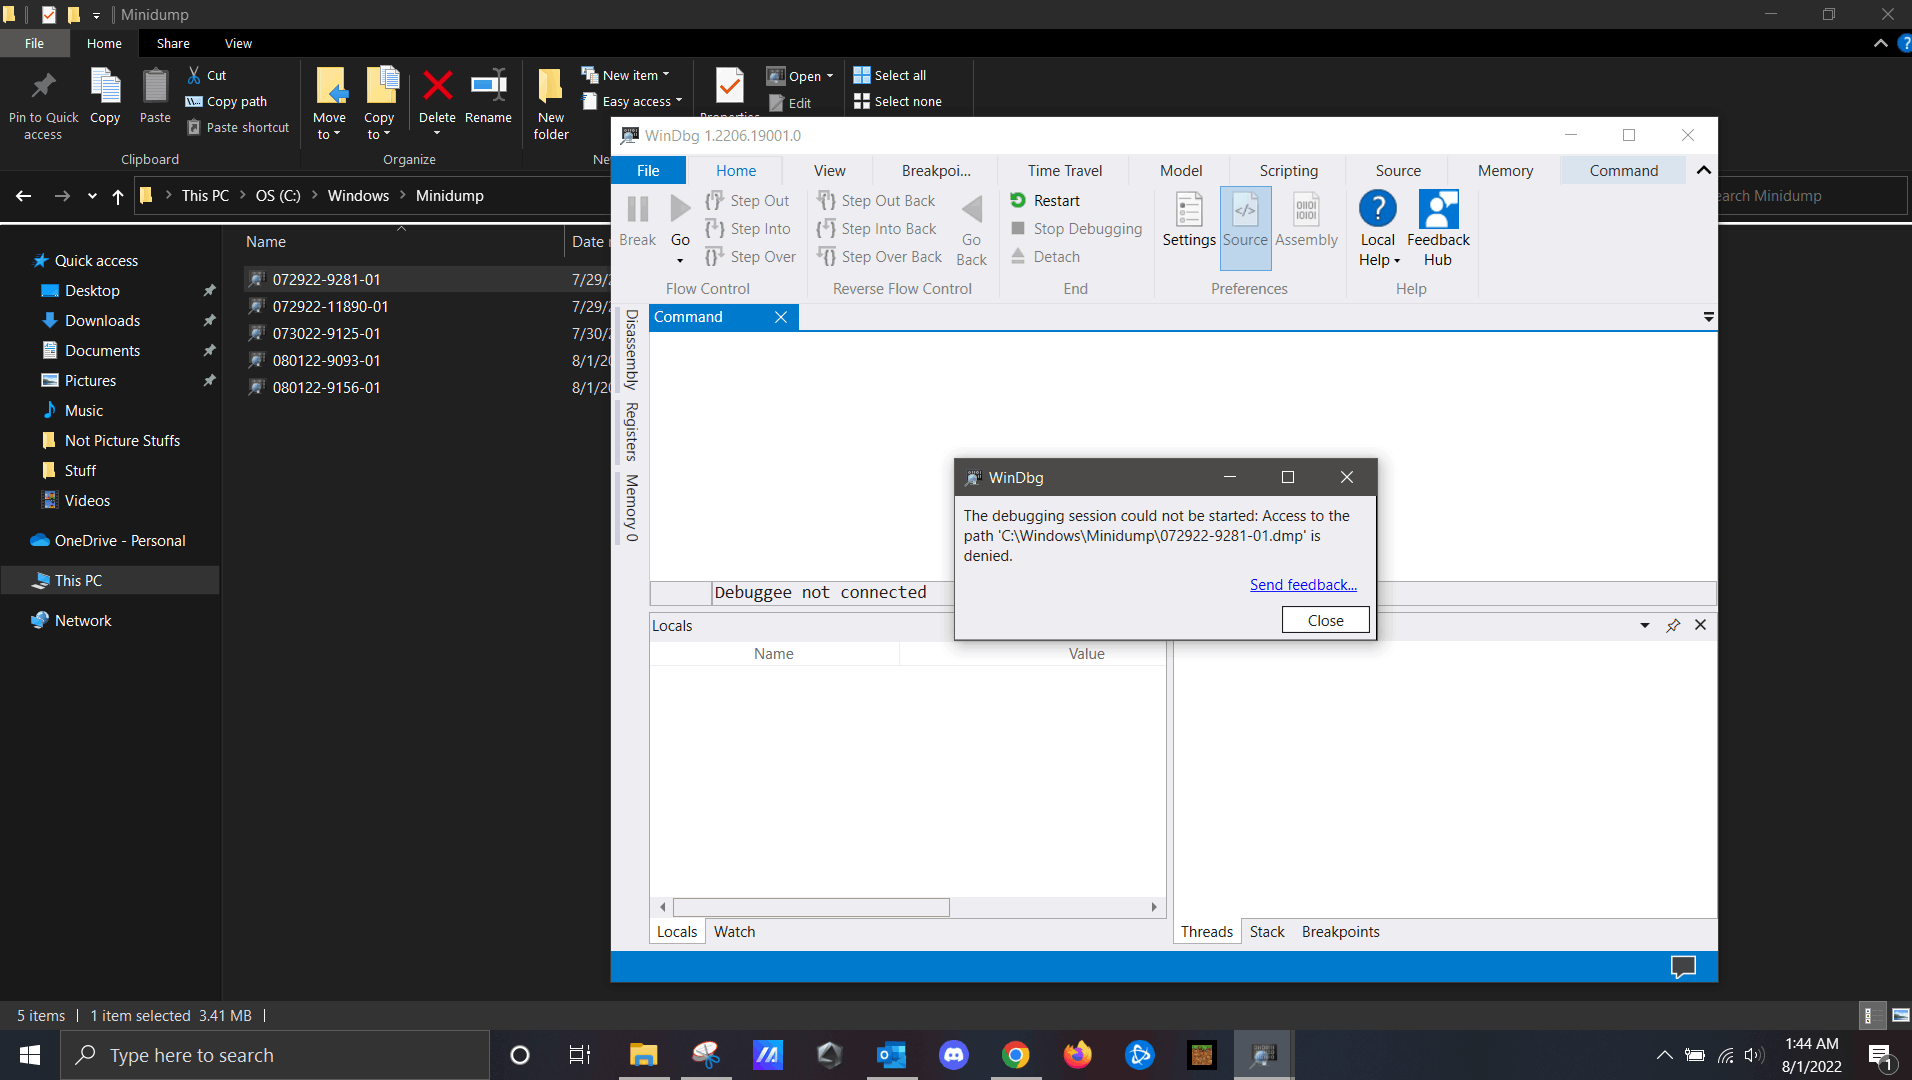Screen dimensions: 1912x1080
Task: Switch to the WinDbg View tab
Action: tap(829, 171)
